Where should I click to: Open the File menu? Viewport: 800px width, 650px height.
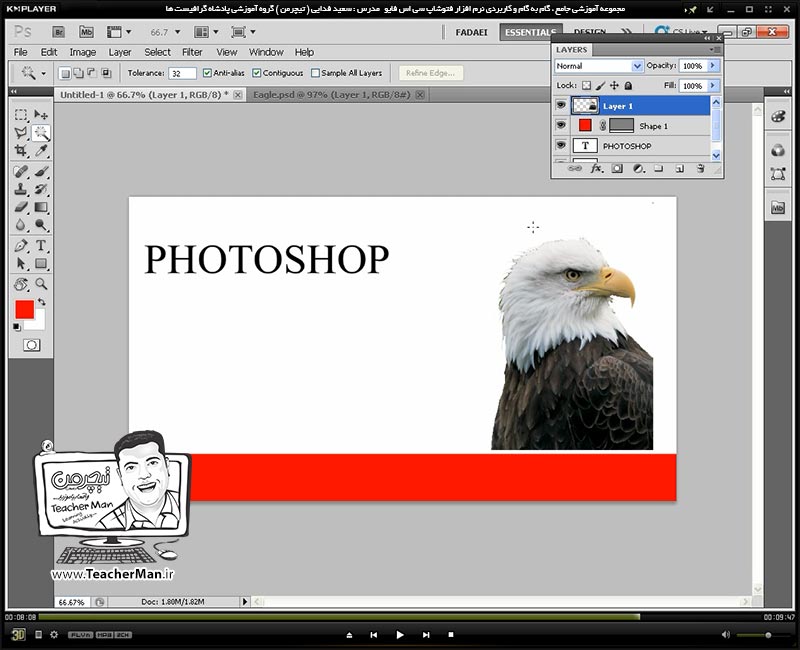pos(20,52)
